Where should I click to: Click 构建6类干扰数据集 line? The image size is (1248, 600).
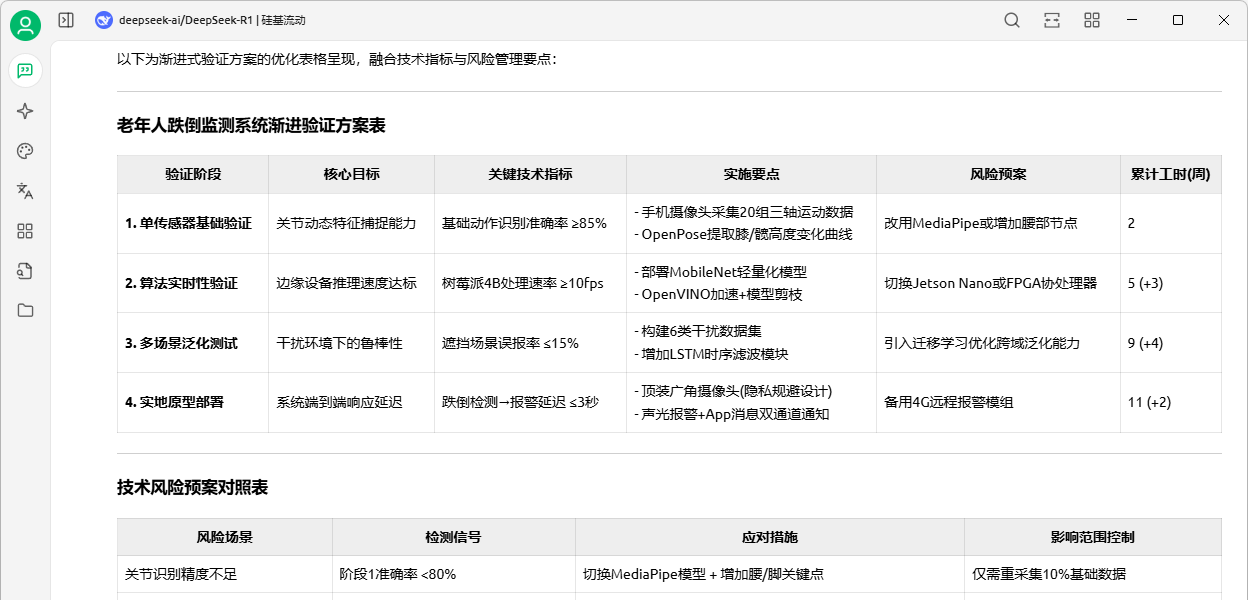[x=698, y=331]
